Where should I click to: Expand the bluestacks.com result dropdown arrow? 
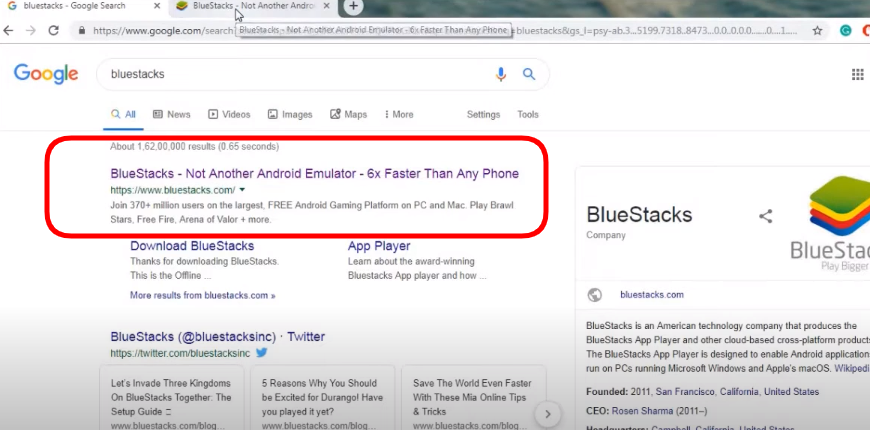click(x=242, y=190)
